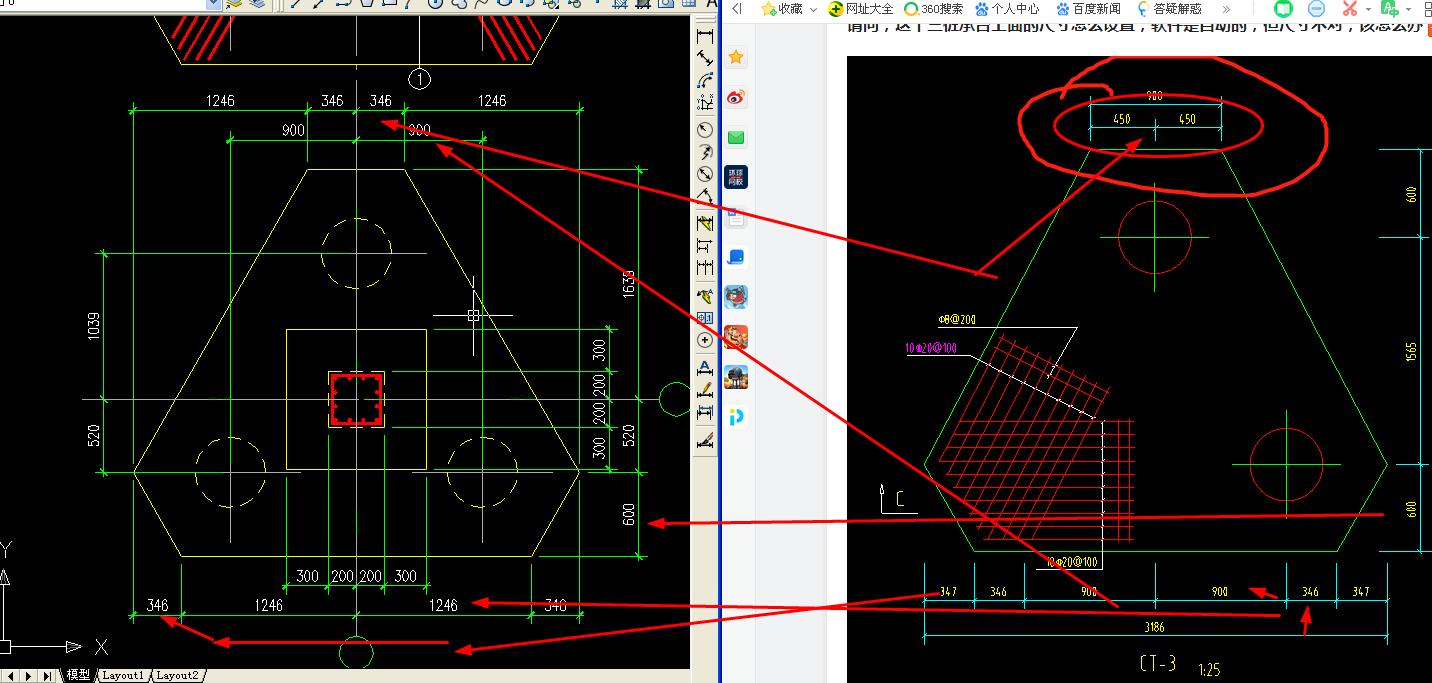Expand the translate options arrow
The width and height of the screenshot is (1432, 683).
(x=1408, y=9)
